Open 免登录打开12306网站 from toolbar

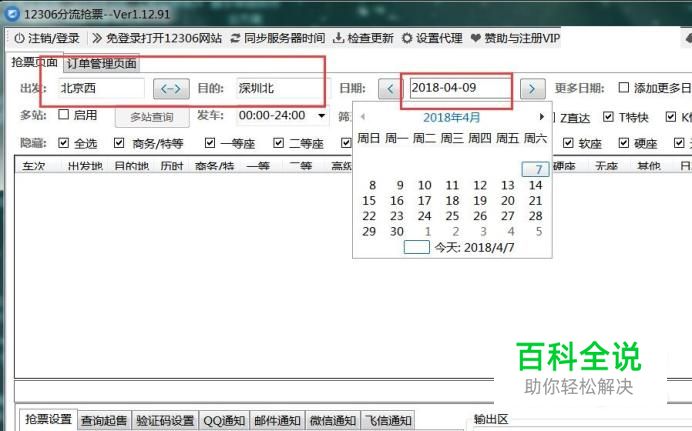157,38
